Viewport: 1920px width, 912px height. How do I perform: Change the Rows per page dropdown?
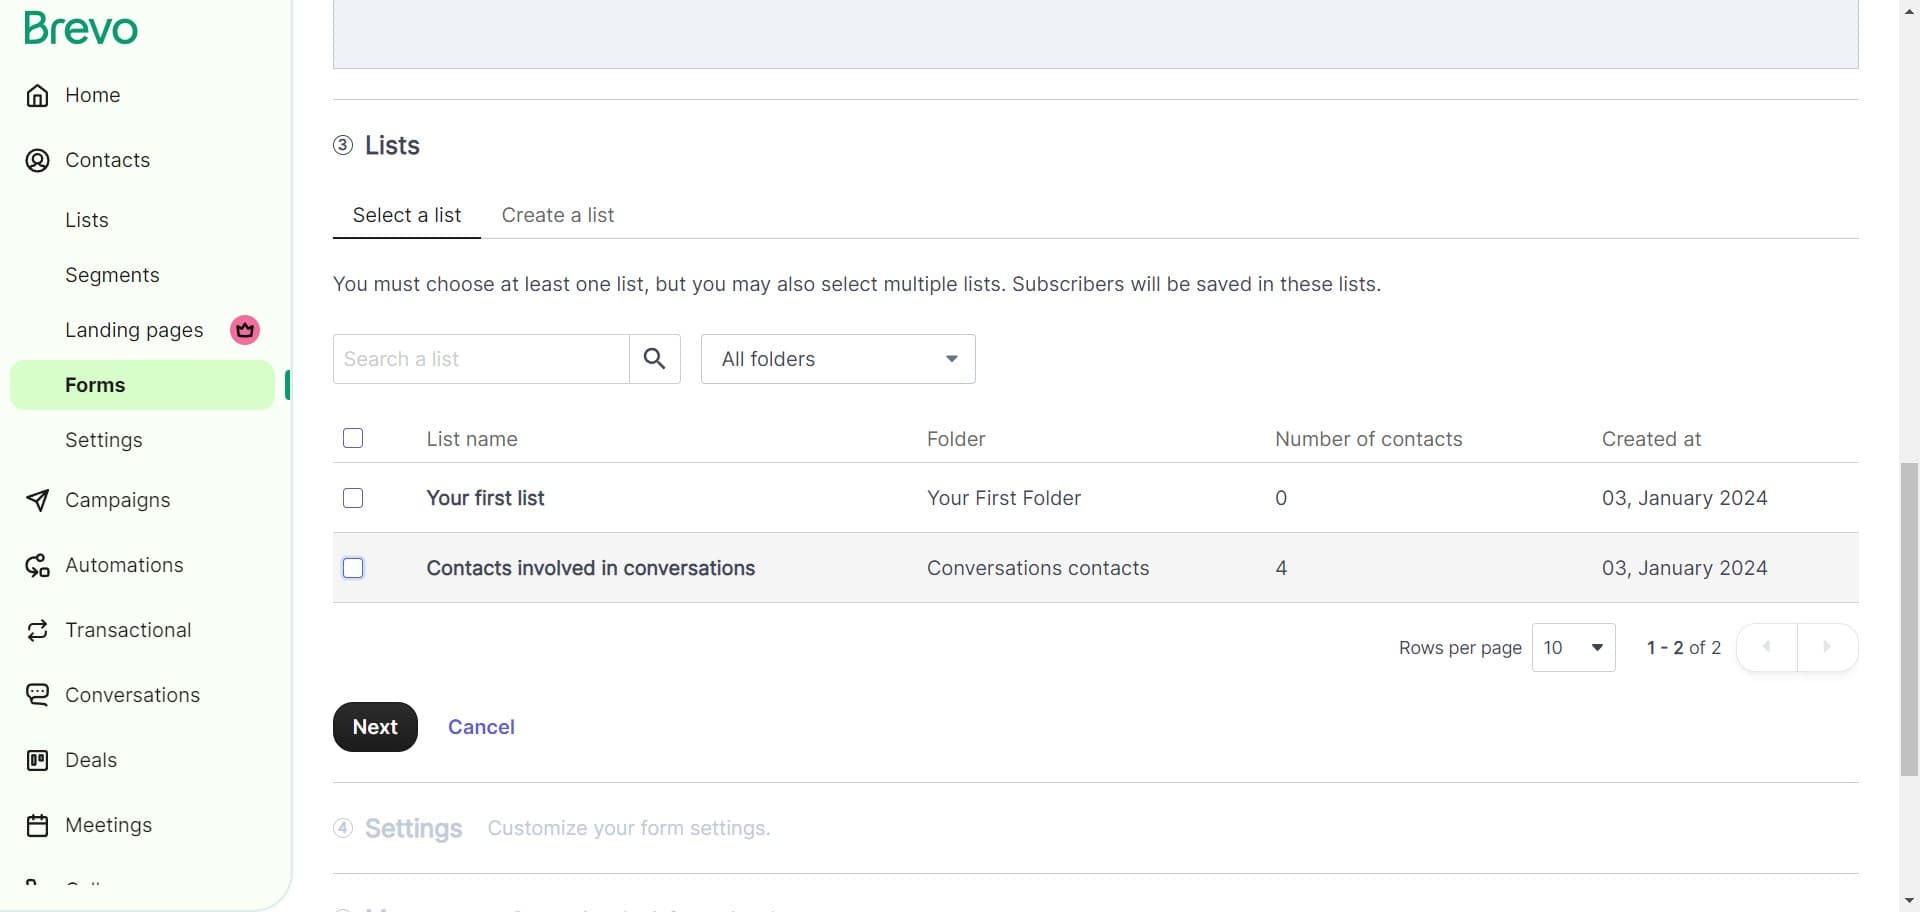(x=1574, y=647)
